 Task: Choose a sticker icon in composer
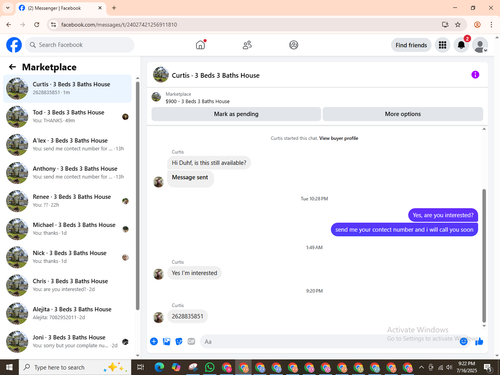179,341
